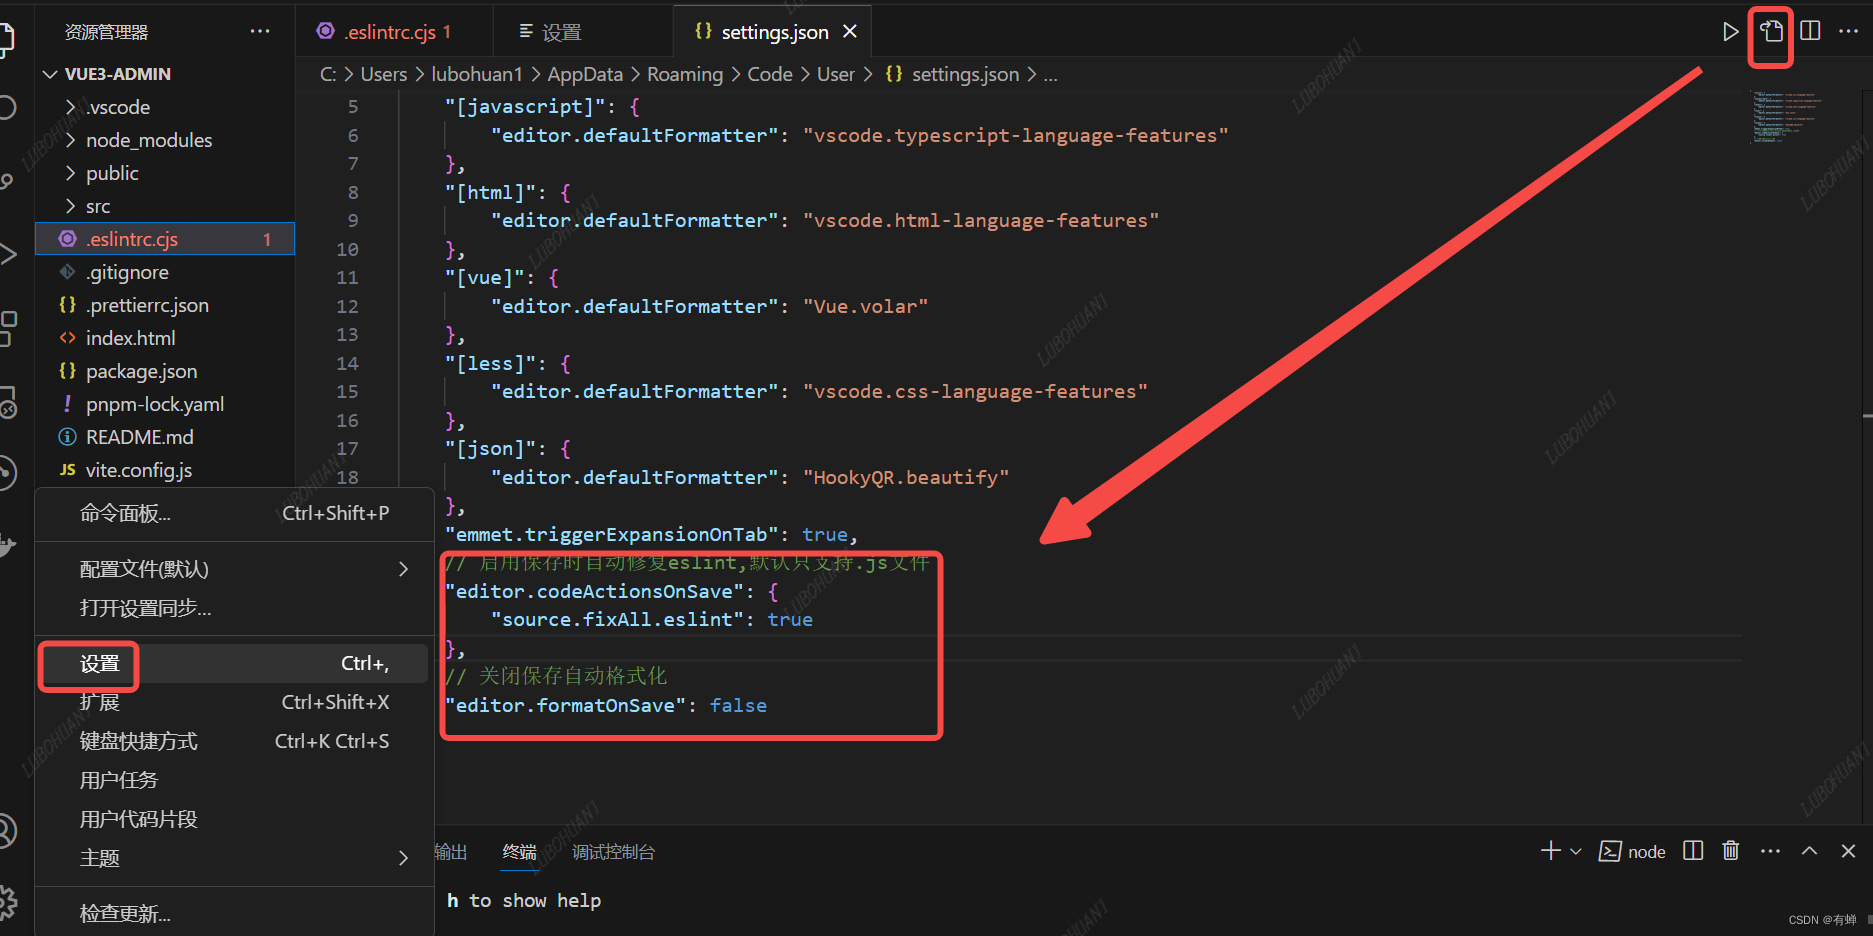Click the "HookyQR.beautify" string value
Viewport: 1873px width, 936px height.
pos(906,478)
